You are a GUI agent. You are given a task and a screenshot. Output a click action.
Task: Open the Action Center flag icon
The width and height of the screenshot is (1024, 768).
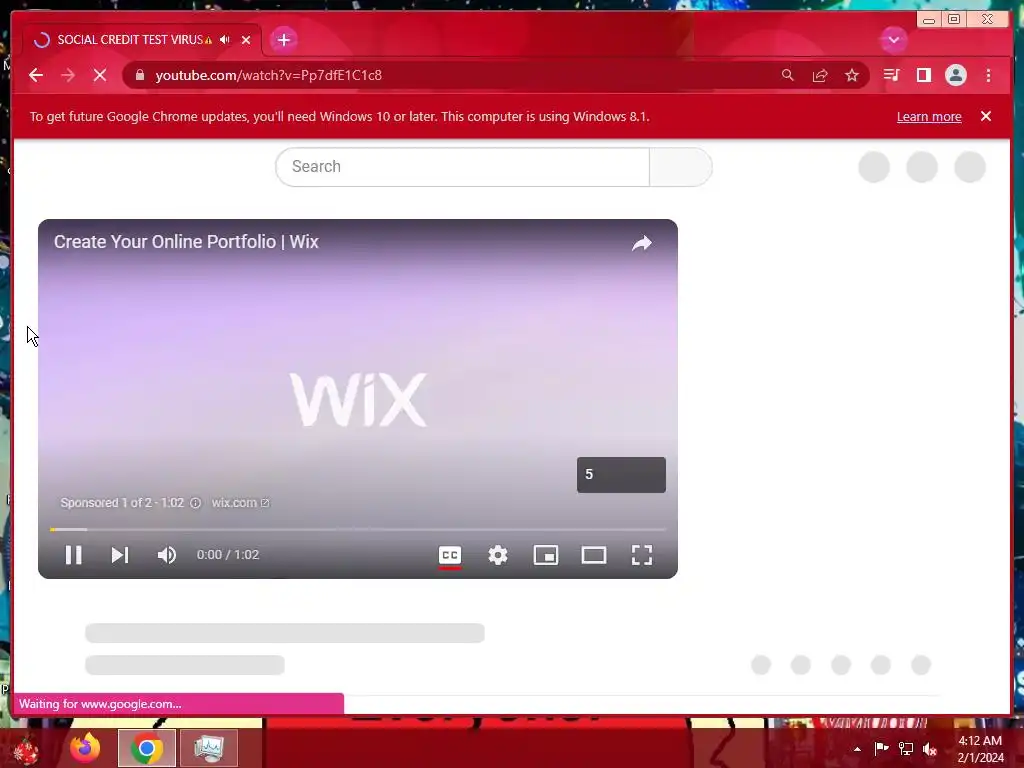click(x=881, y=748)
